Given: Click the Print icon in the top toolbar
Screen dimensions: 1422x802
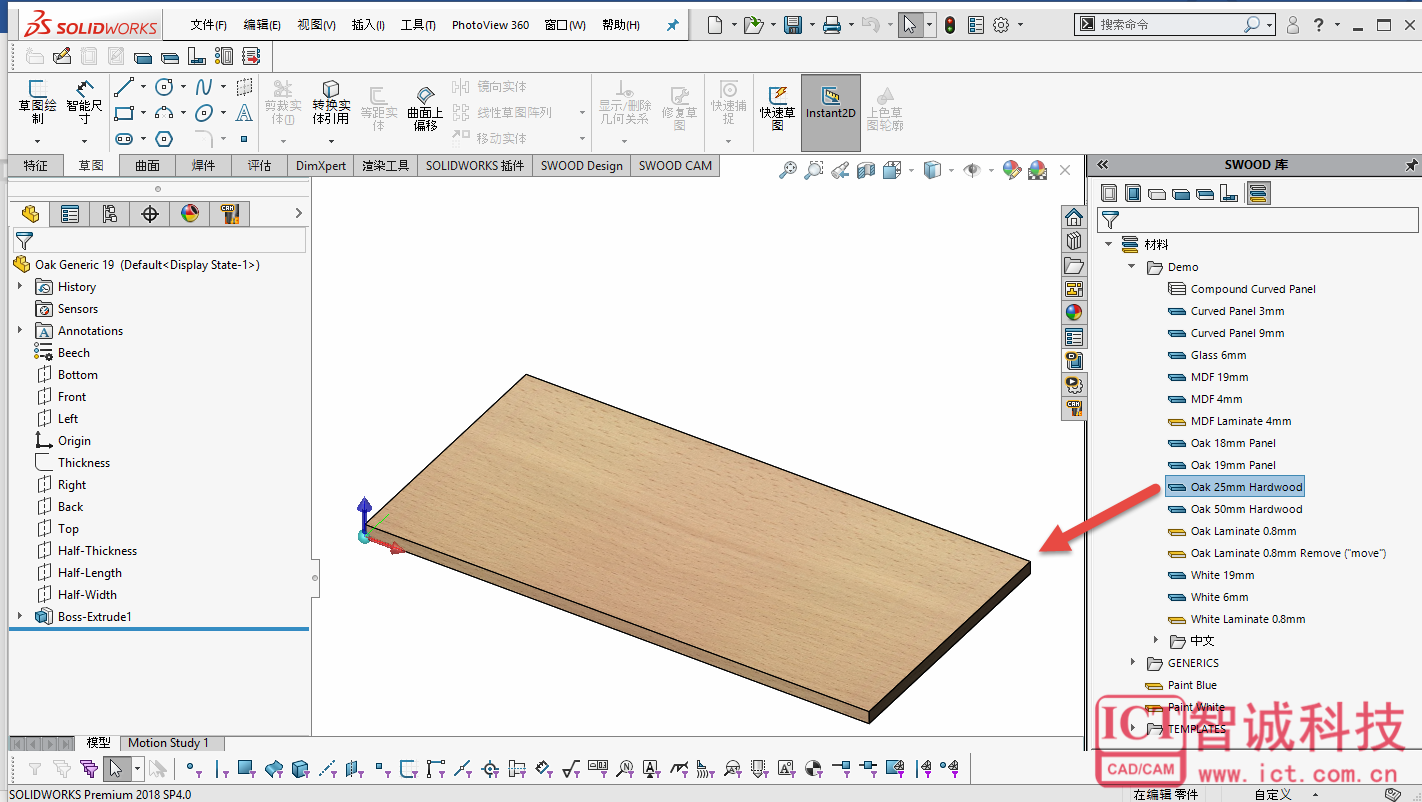Looking at the screenshot, I should pyautogui.click(x=831, y=25).
